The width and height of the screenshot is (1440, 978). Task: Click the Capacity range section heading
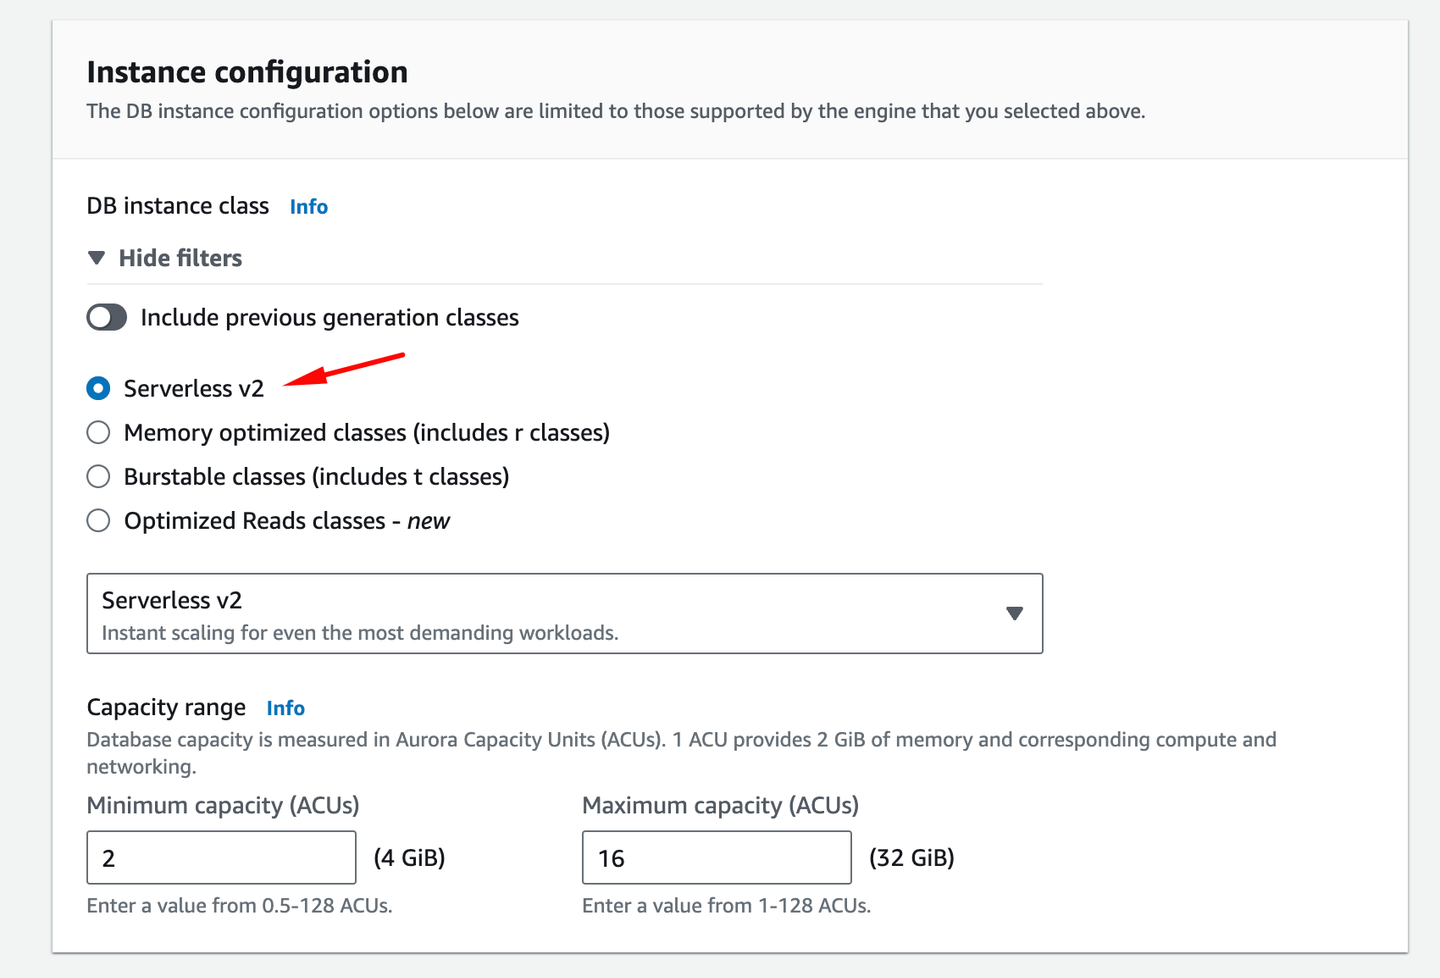(x=166, y=707)
